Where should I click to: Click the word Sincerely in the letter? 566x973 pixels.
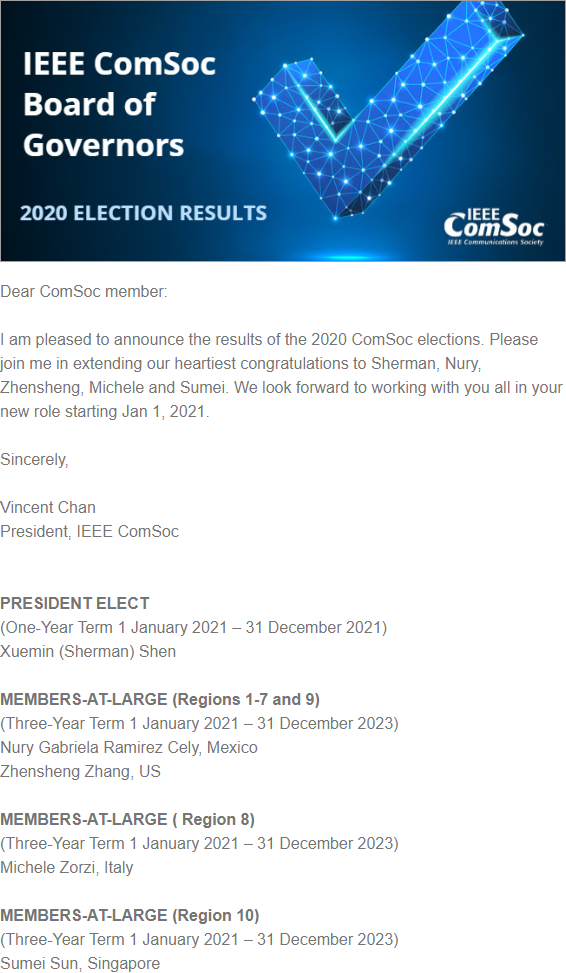coord(33,460)
